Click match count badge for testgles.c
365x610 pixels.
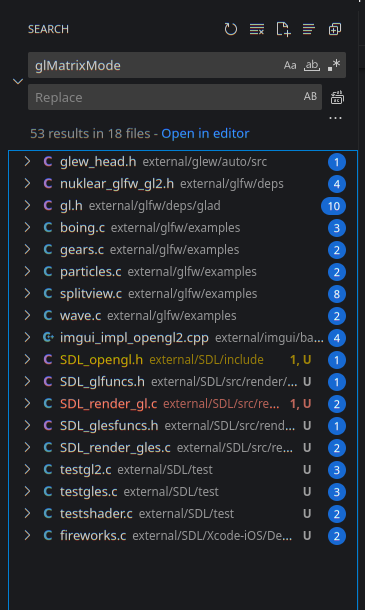tap(337, 492)
